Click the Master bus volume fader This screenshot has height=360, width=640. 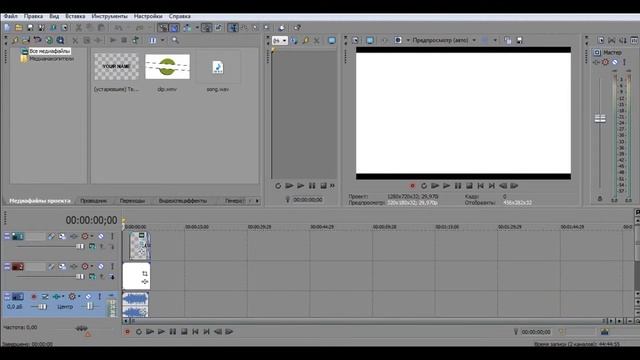pos(600,119)
